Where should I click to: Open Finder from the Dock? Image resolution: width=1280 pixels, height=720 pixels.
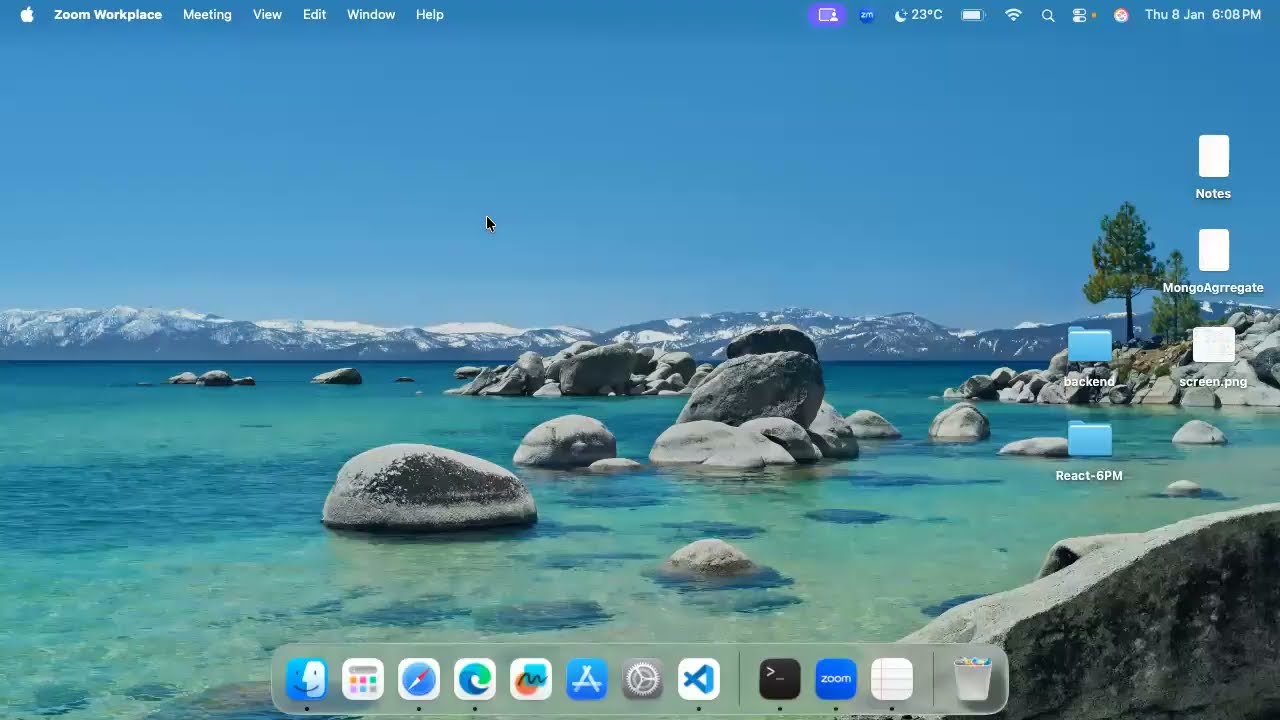point(307,680)
